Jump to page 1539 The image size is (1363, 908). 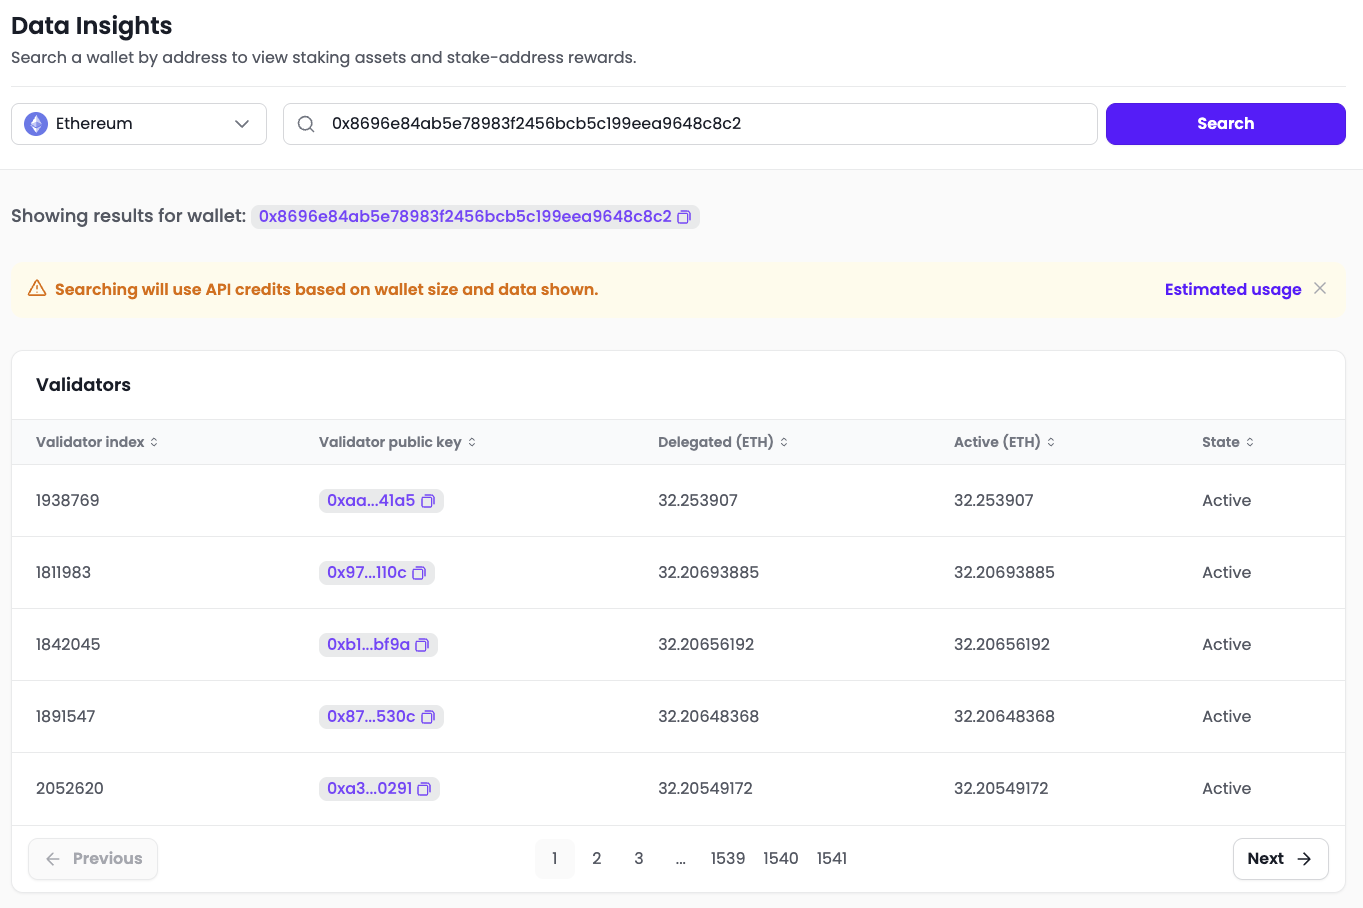click(728, 859)
